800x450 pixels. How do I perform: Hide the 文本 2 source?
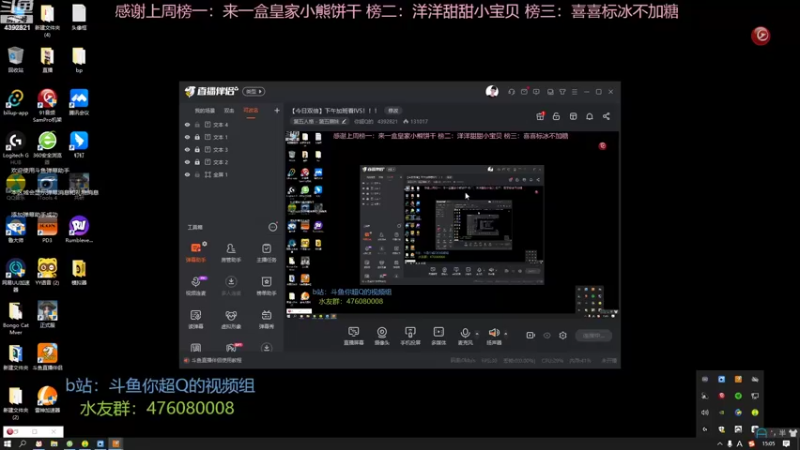[x=187, y=162]
